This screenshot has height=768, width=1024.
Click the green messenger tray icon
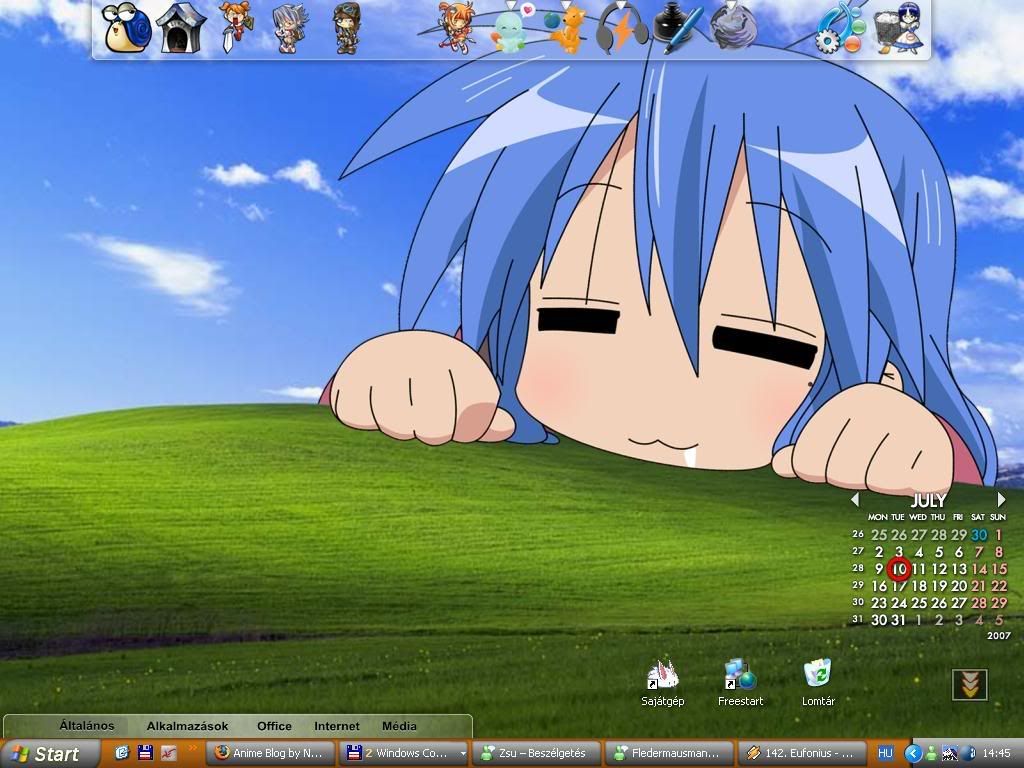(x=931, y=754)
